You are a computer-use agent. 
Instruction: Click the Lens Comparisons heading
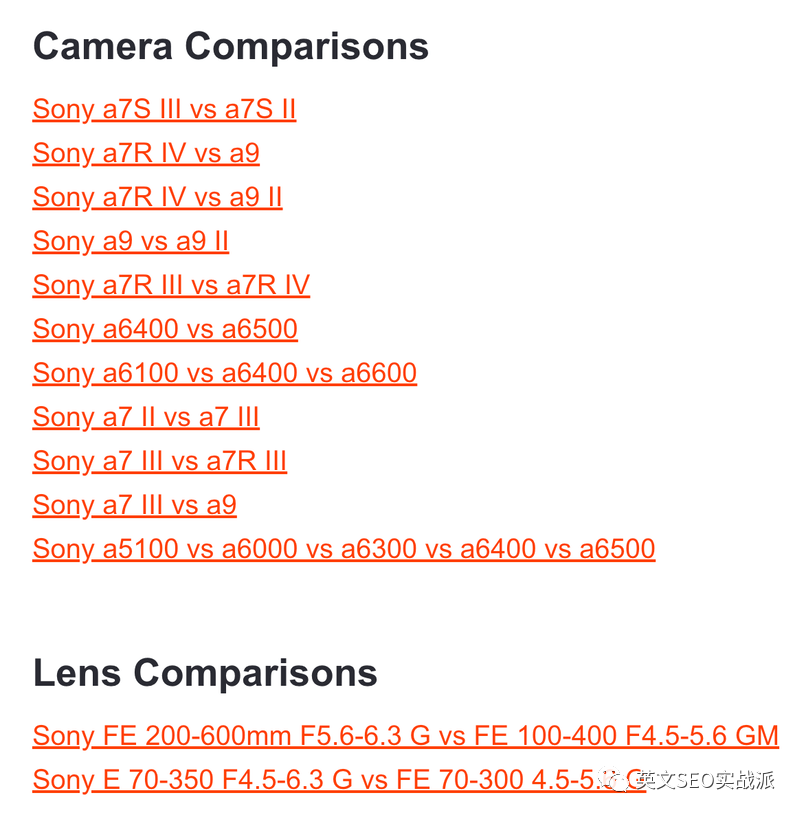pyautogui.click(x=205, y=673)
